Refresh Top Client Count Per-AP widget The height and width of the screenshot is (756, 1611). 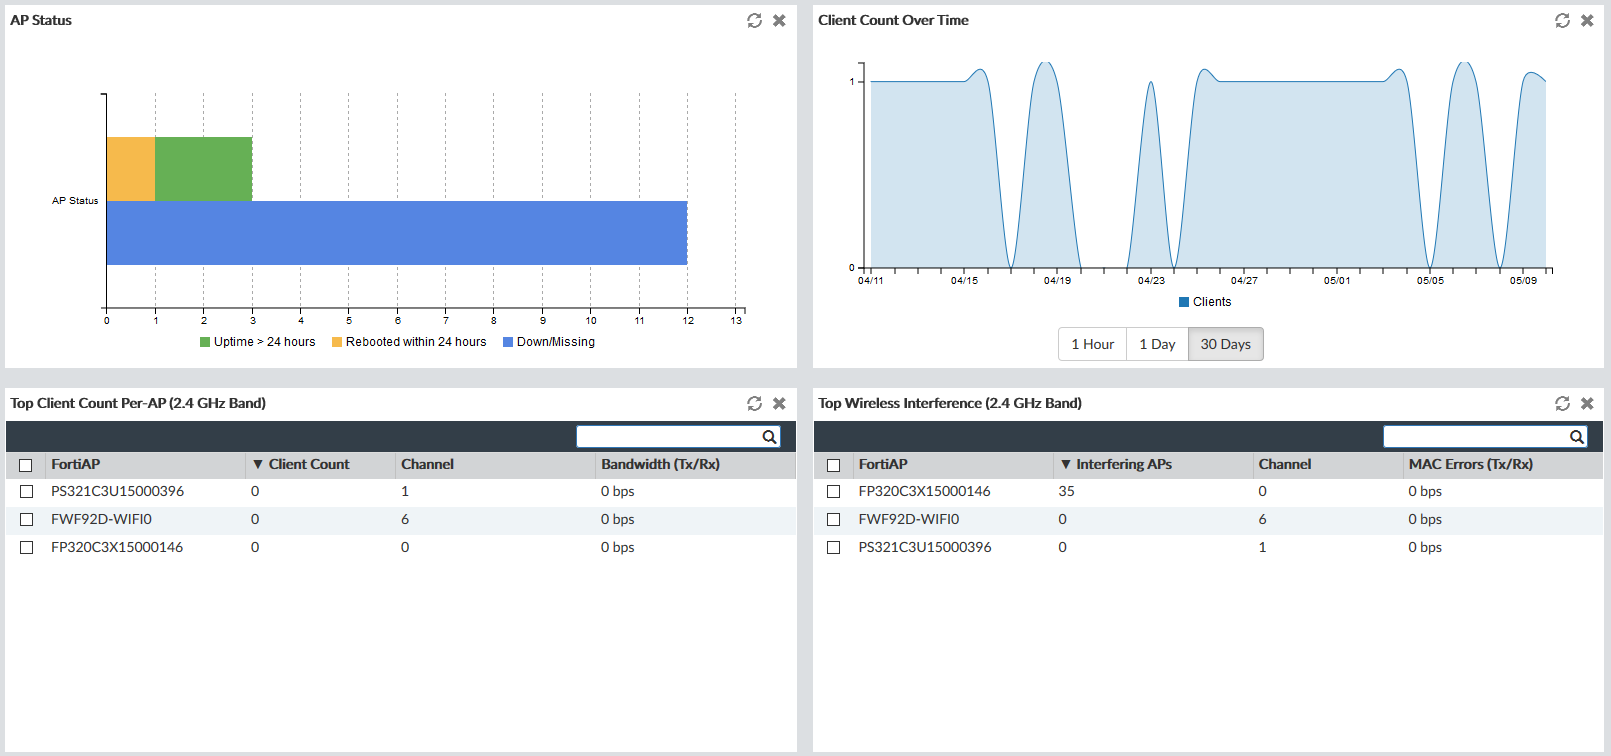click(x=754, y=403)
